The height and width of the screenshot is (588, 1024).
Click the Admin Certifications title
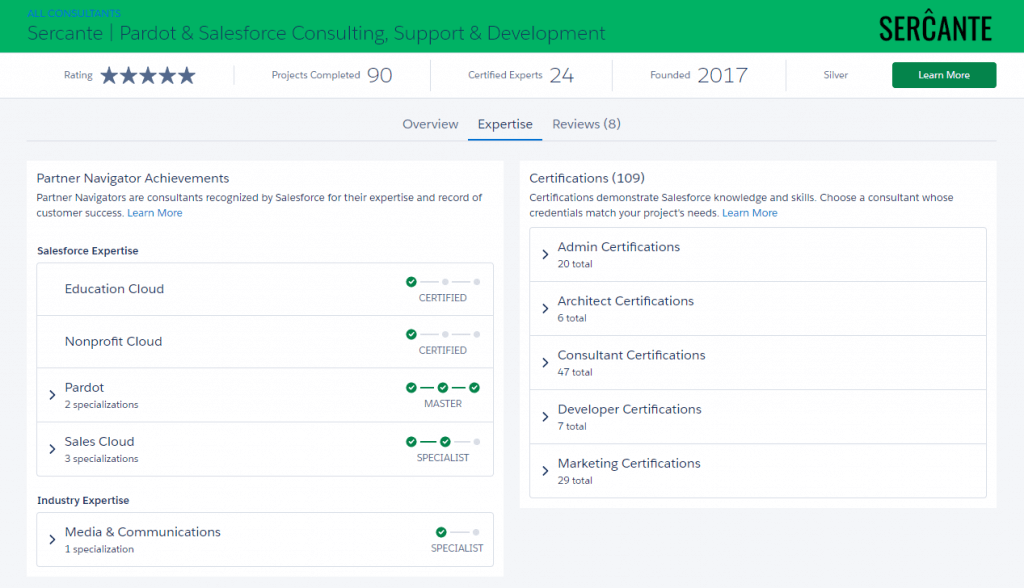click(618, 246)
